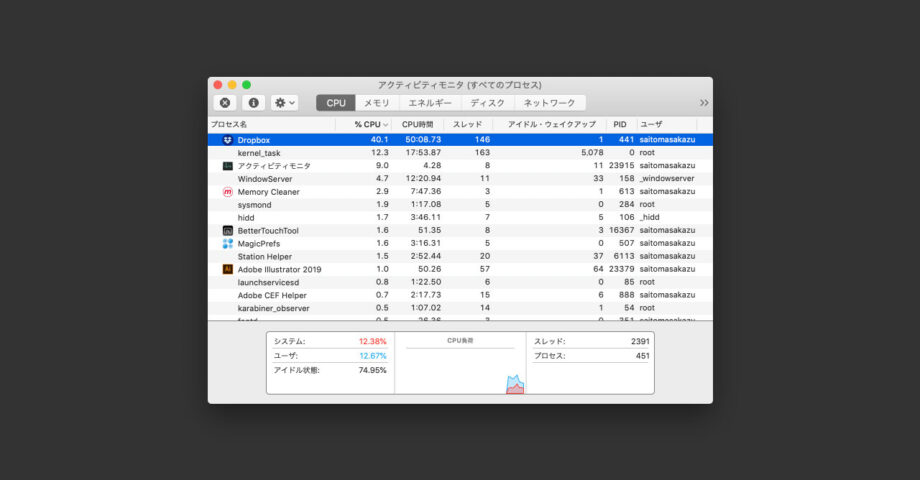Image resolution: width=920 pixels, height=480 pixels.
Task: Select the WindowServer process row
Action: [400, 179]
